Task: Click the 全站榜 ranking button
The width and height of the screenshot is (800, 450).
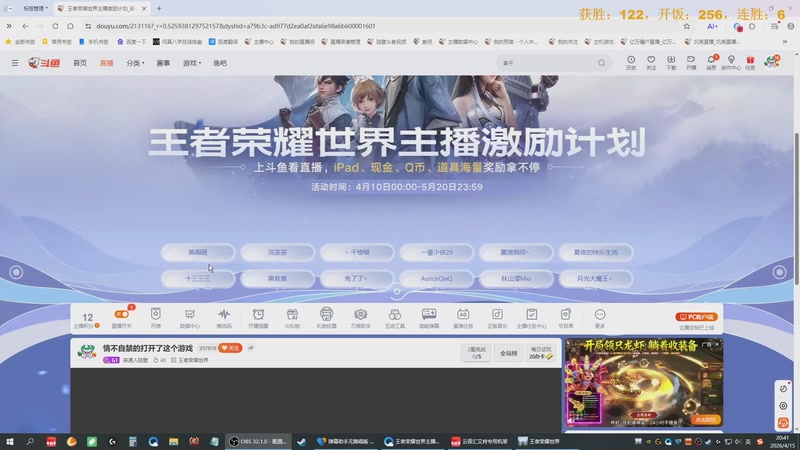Action: click(x=508, y=353)
